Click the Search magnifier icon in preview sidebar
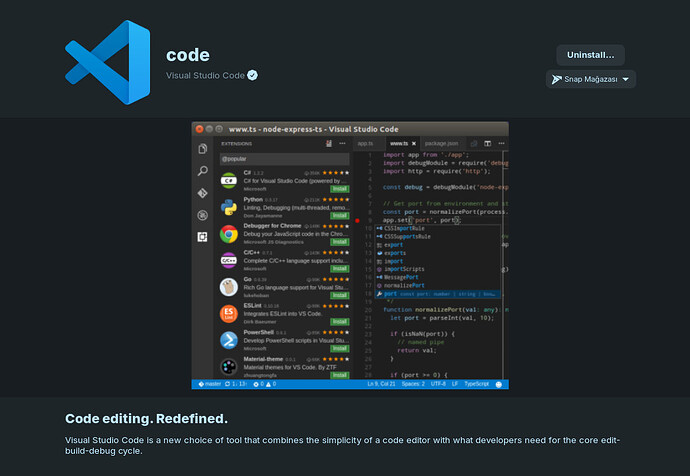The height and width of the screenshot is (476, 690). pyautogui.click(x=202, y=171)
